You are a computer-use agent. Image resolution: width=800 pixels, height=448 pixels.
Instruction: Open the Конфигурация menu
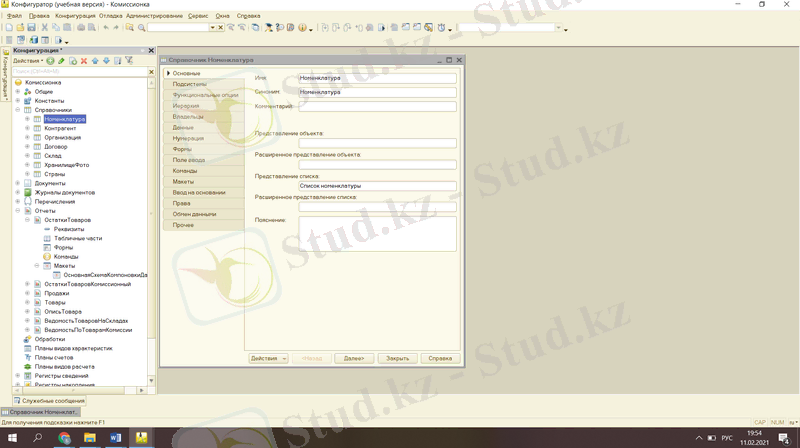pyautogui.click(x=75, y=16)
